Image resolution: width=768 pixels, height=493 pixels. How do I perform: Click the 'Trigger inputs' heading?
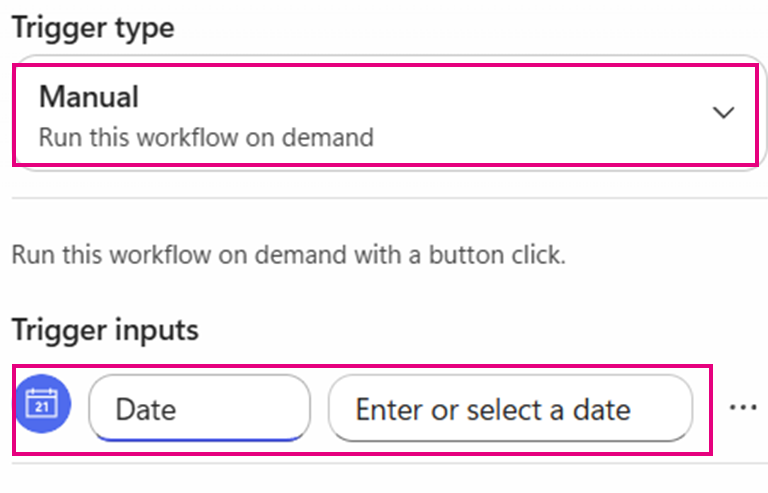point(105,330)
